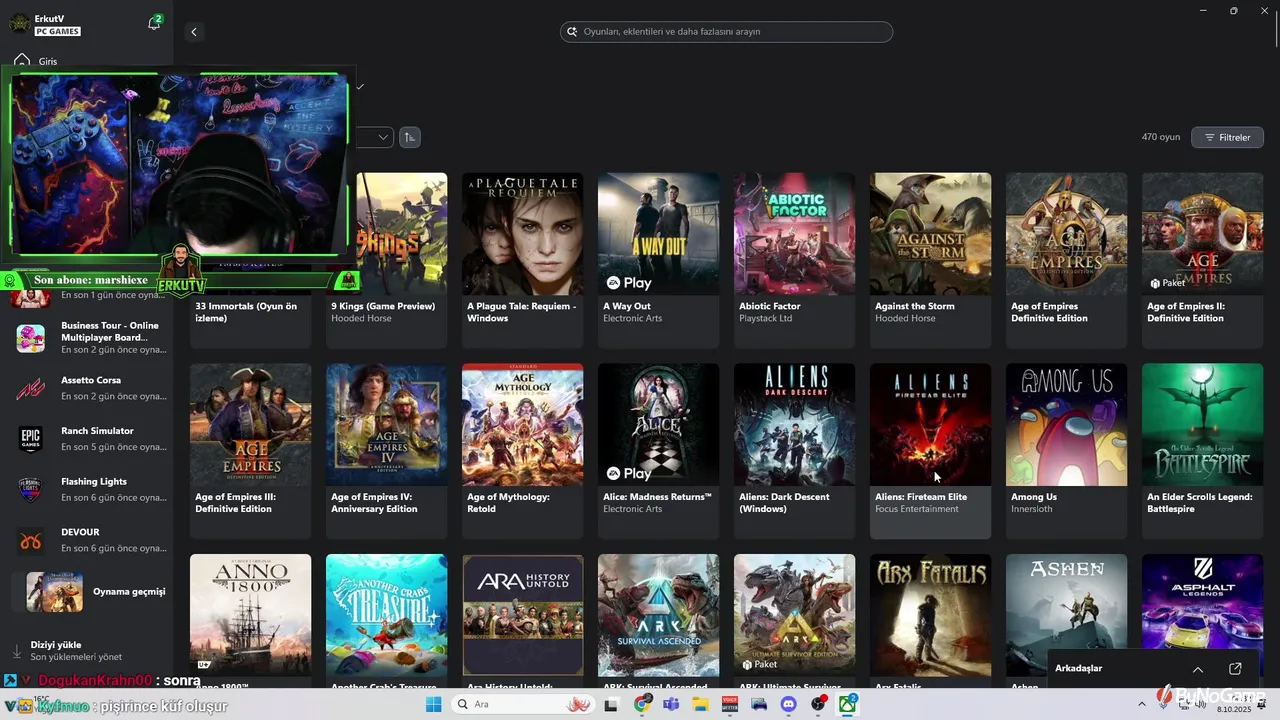The height and width of the screenshot is (720, 1280).
Task: Show hidden system tray icons
Action: click(x=1142, y=705)
